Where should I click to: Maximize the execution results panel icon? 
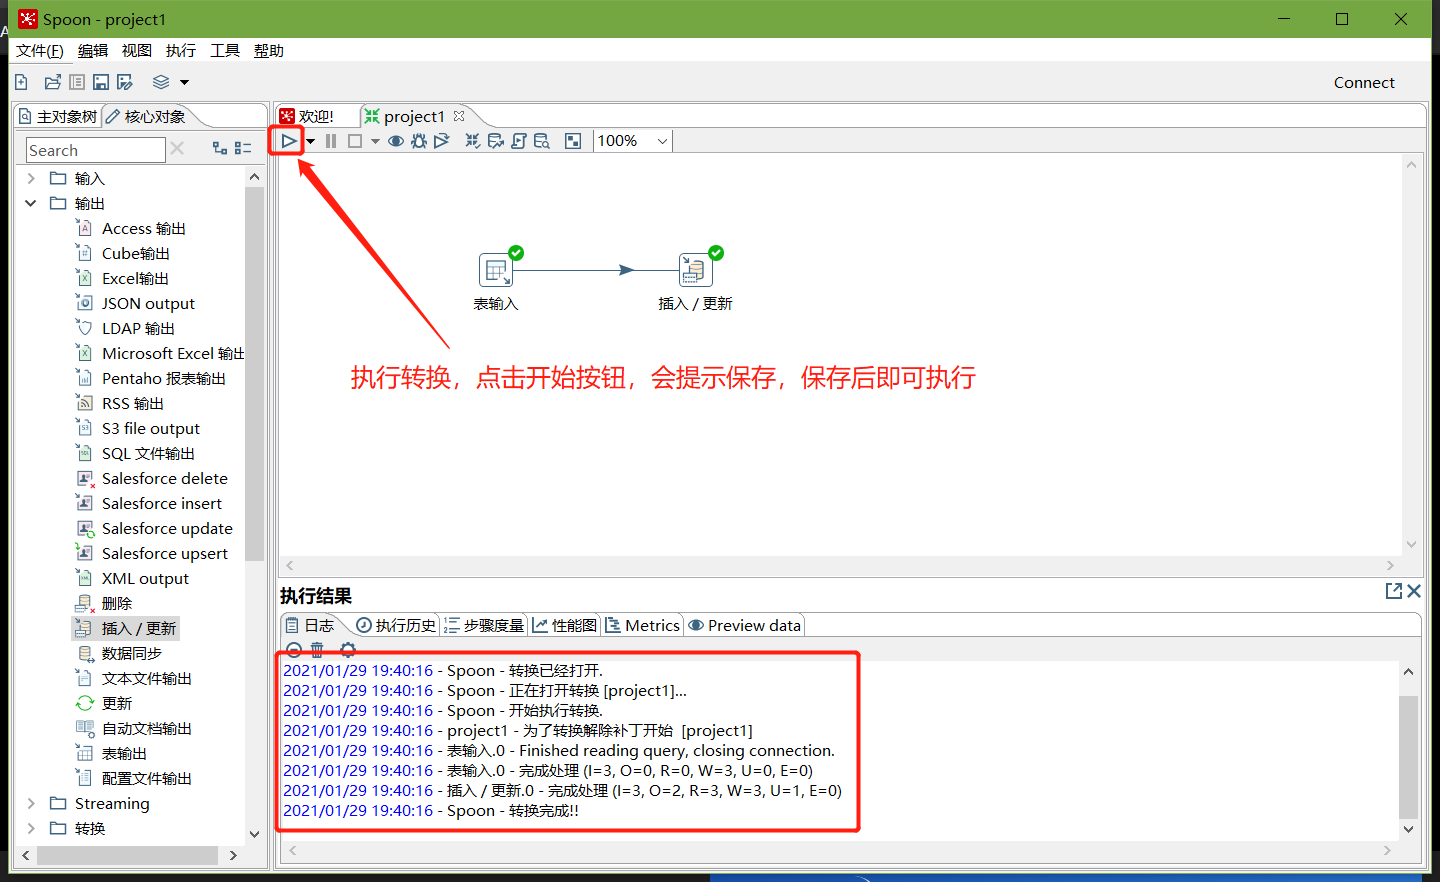coord(1393,591)
